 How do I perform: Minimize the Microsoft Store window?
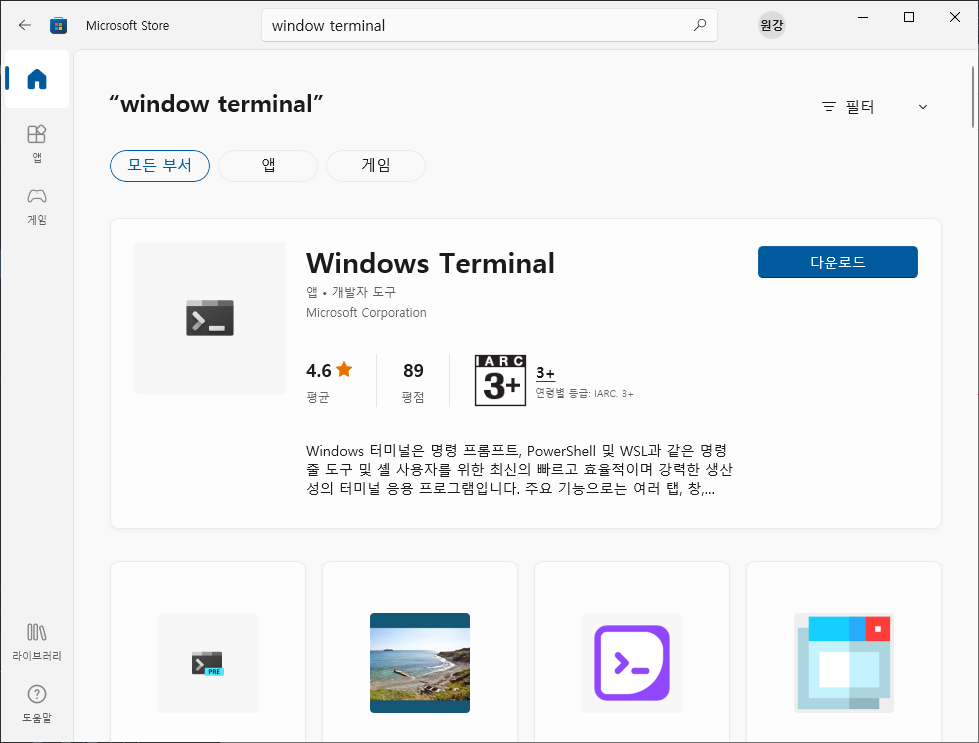863,17
